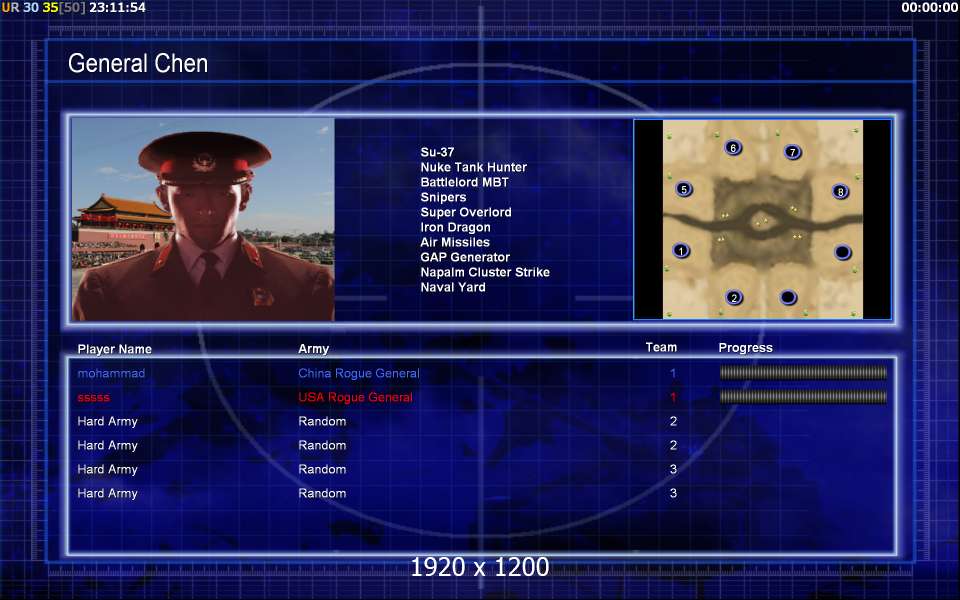Click the "Nuke Tank Hunter" entry

pyautogui.click(x=473, y=167)
